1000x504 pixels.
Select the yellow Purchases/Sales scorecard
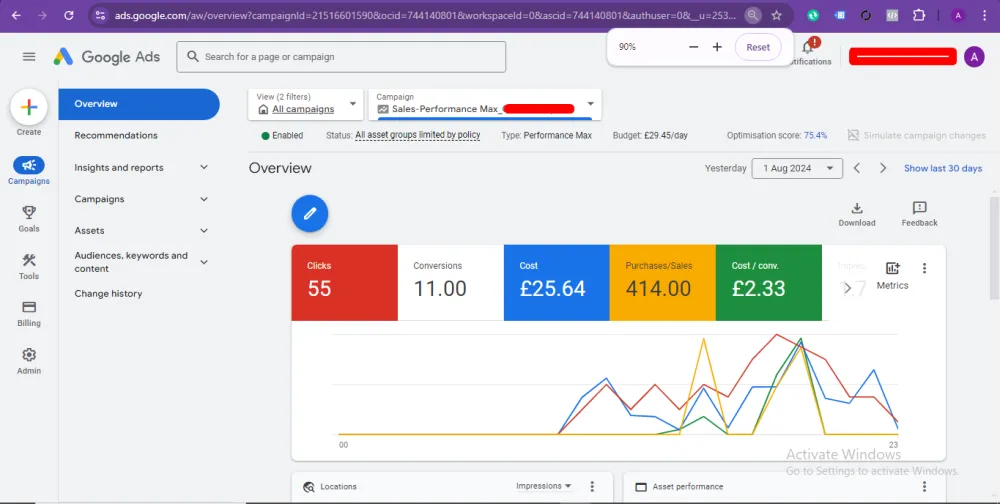click(662, 283)
